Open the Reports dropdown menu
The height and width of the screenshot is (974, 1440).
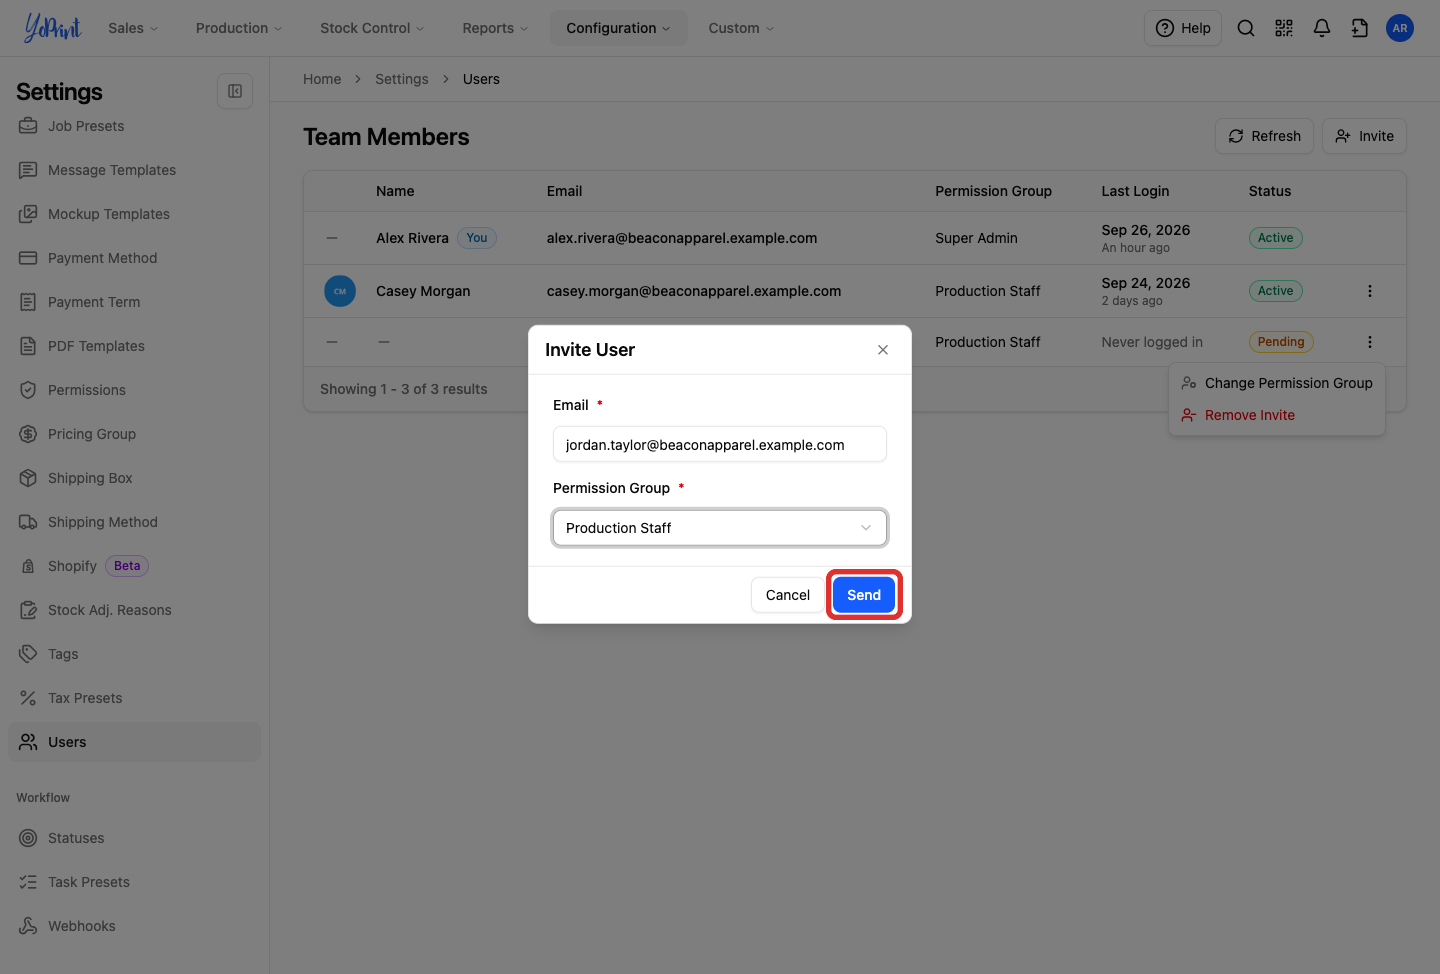tap(495, 28)
